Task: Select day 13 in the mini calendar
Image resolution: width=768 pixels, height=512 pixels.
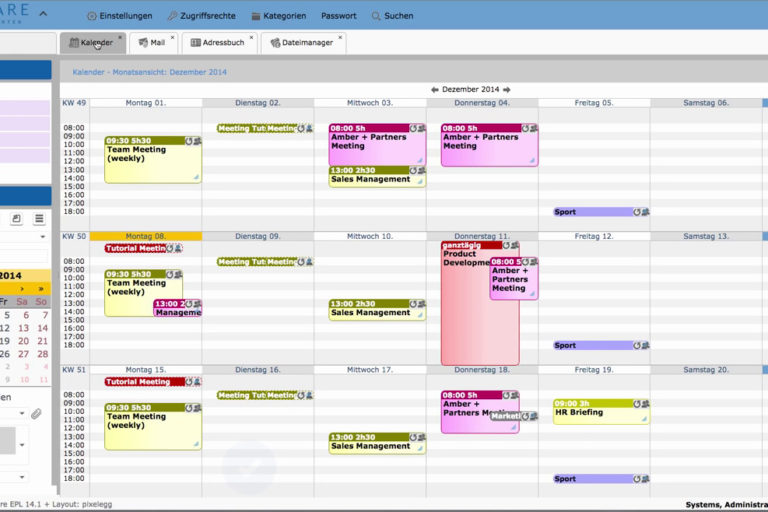Action: point(23,328)
